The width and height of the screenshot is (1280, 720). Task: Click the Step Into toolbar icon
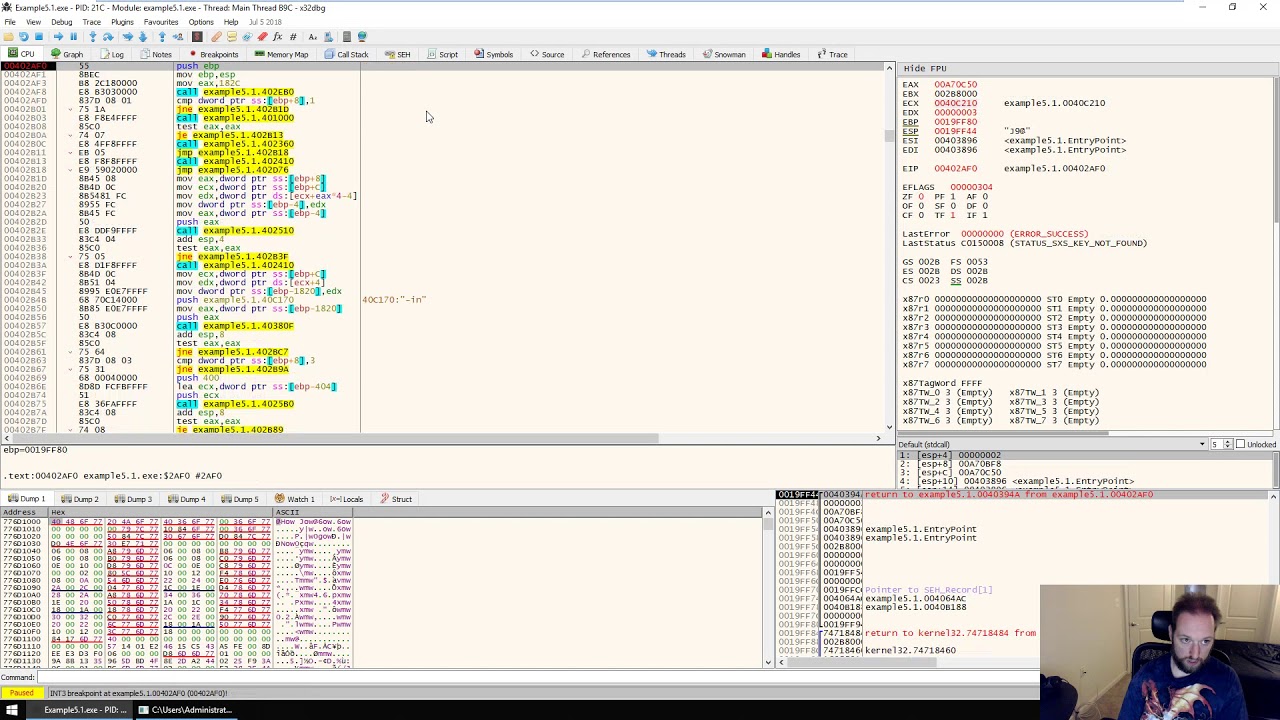point(93,36)
